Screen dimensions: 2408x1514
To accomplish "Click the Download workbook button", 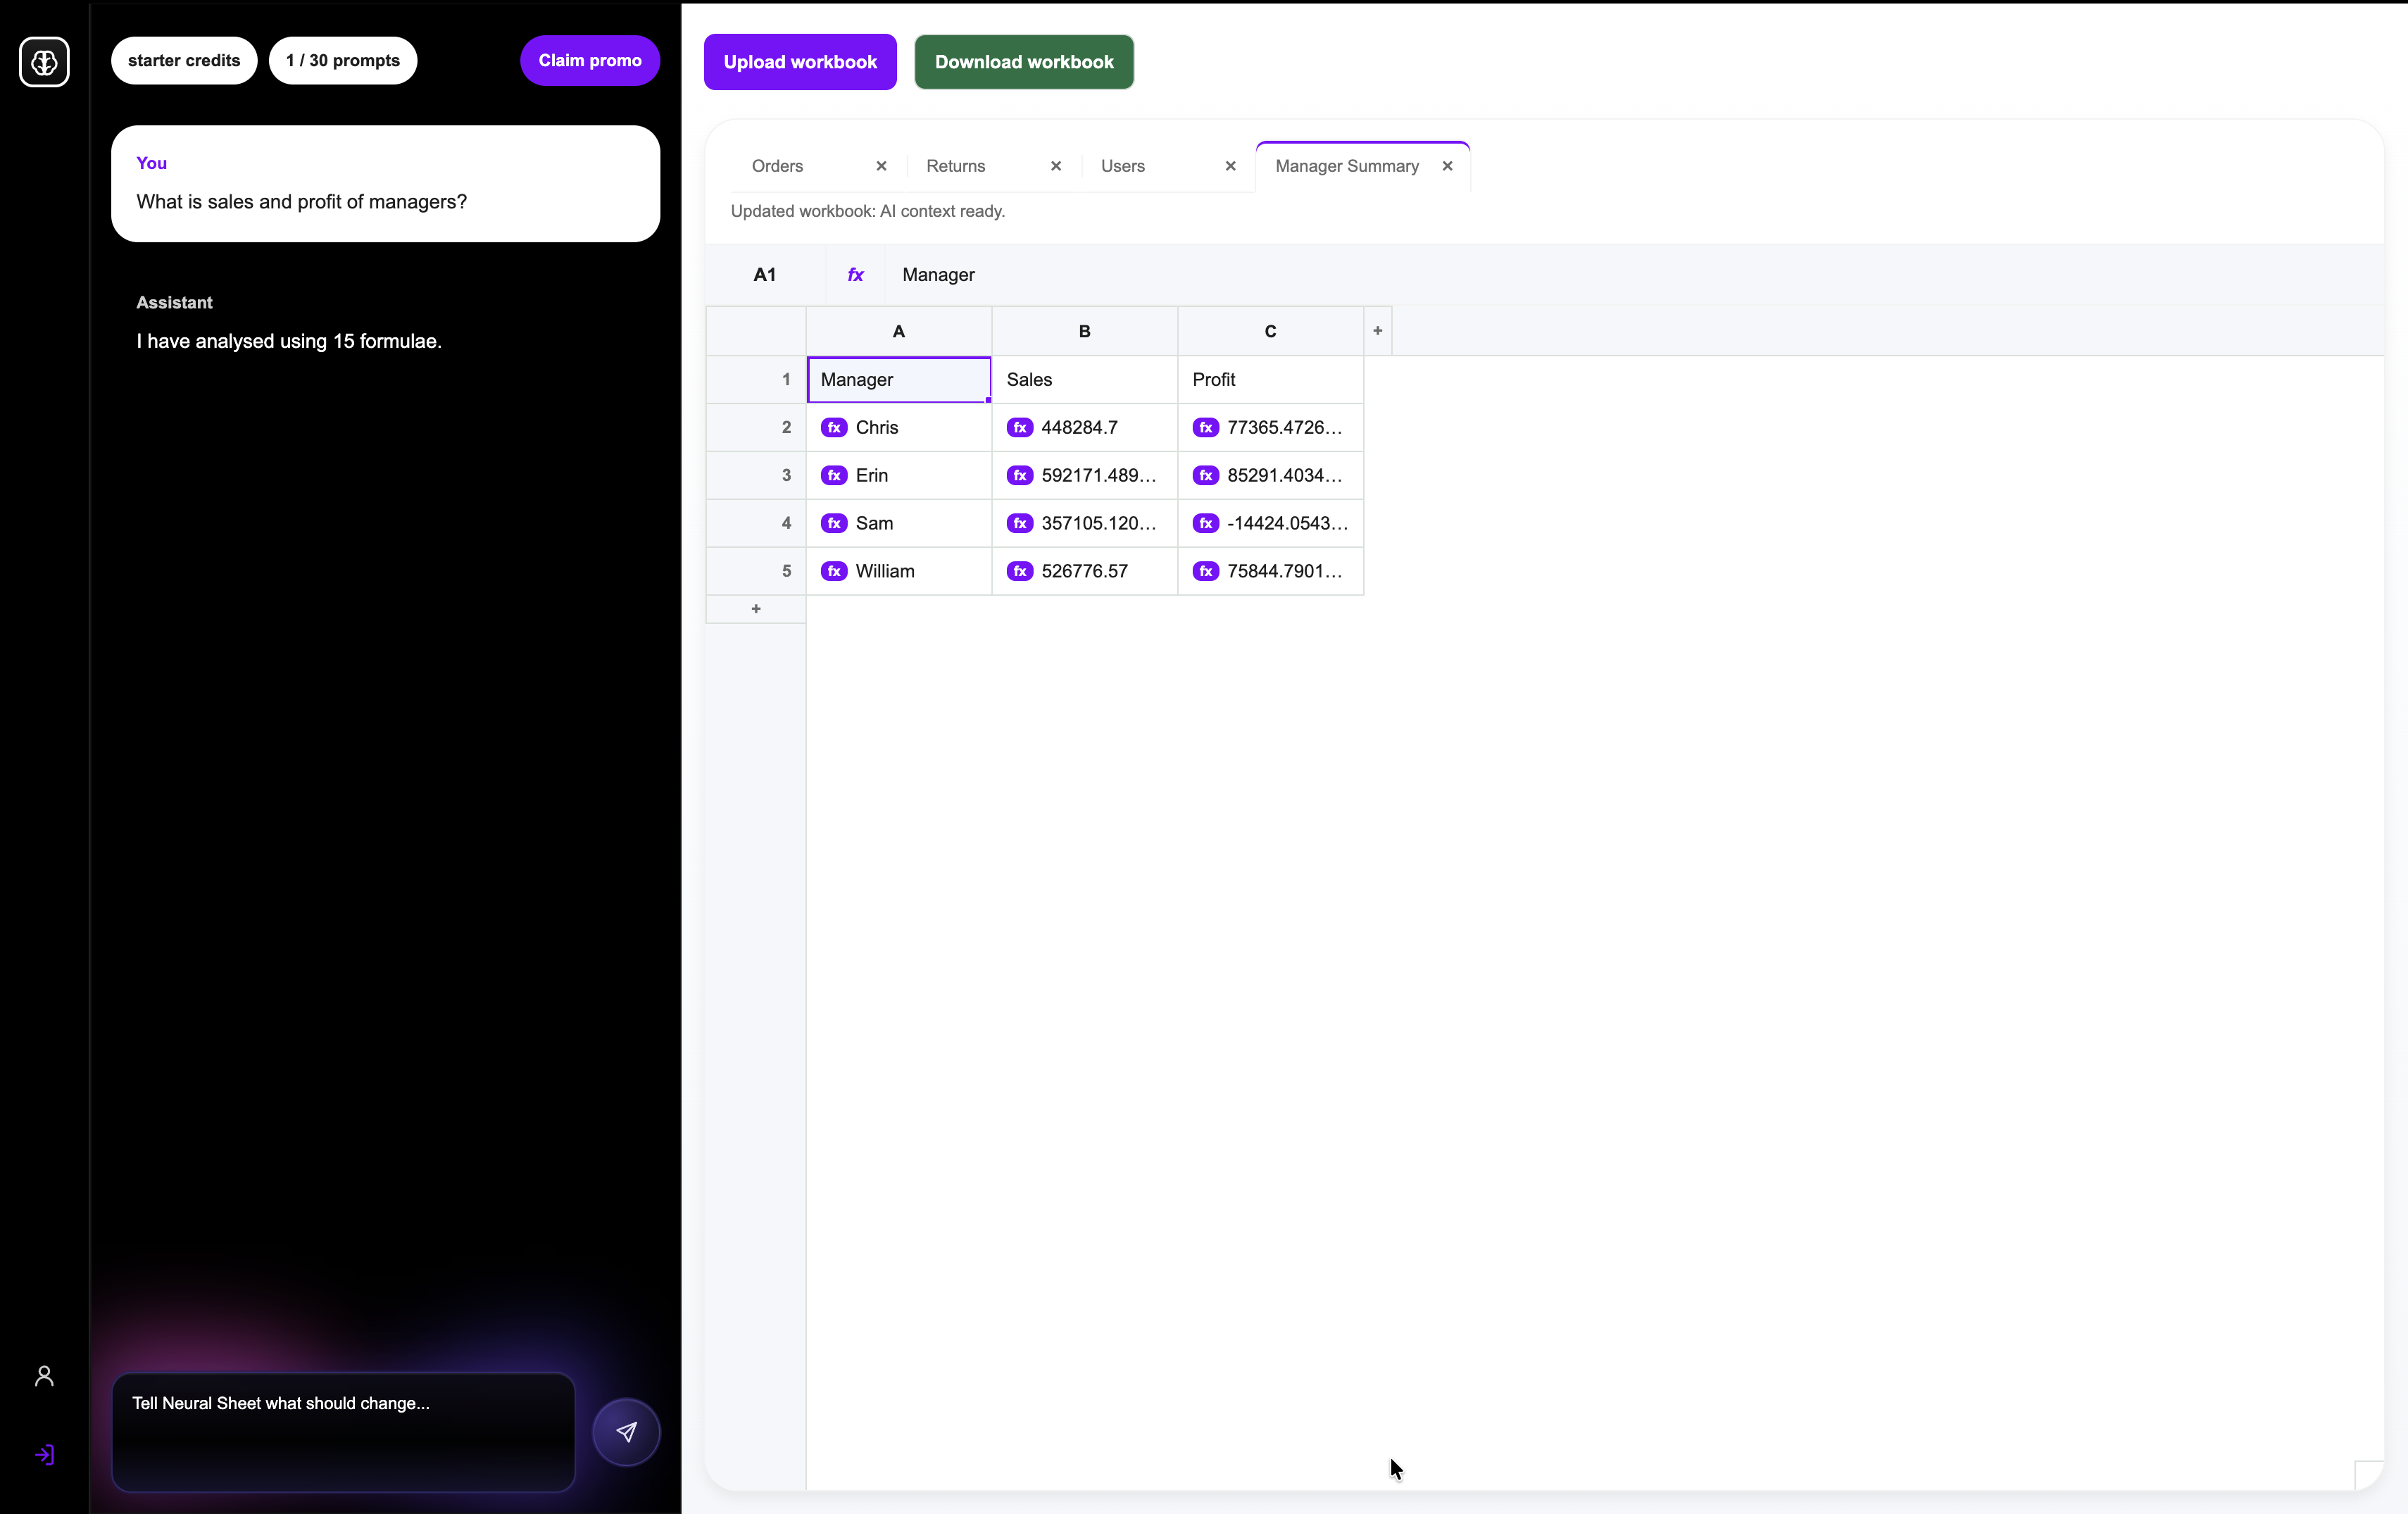I will (x=1024, y=62).
